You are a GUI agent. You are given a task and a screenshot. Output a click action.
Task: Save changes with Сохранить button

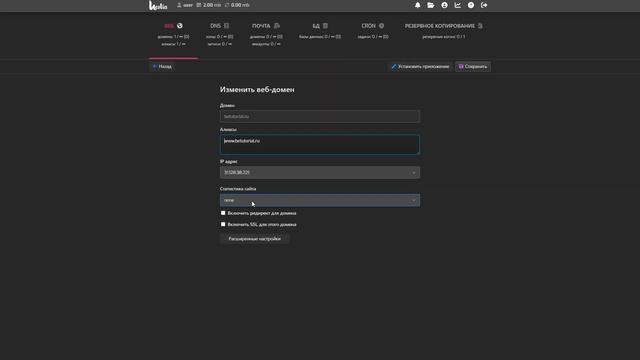[473, 67]
